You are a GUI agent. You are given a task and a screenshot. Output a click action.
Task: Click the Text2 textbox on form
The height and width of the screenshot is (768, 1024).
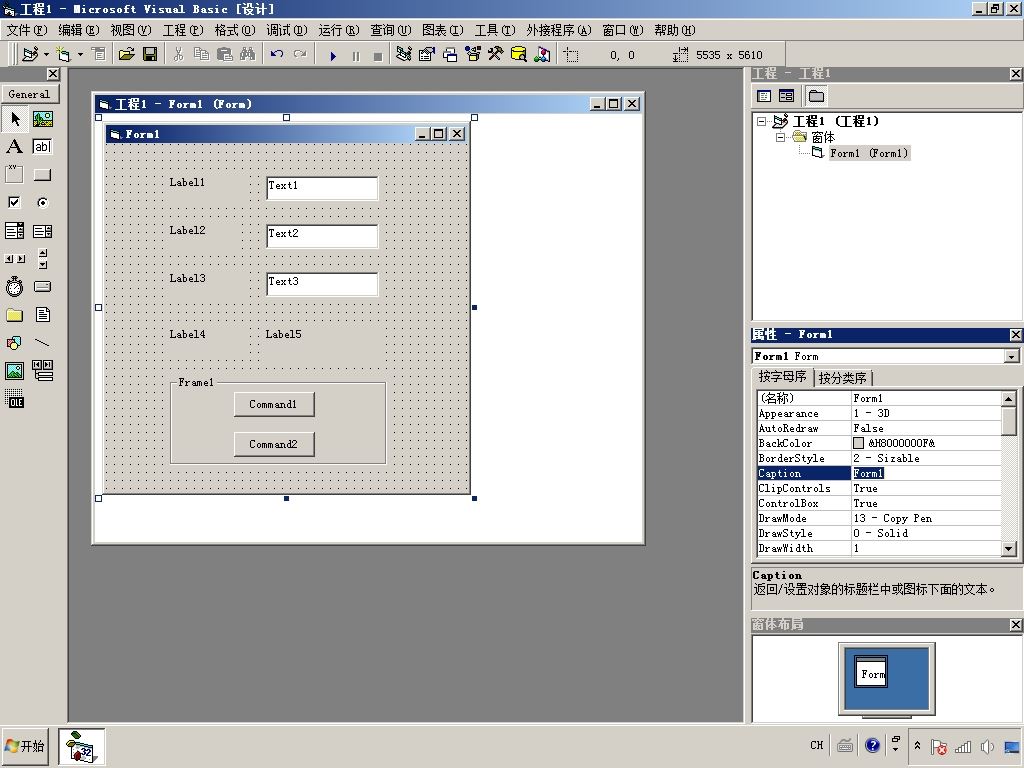click(x=322, y=236)
